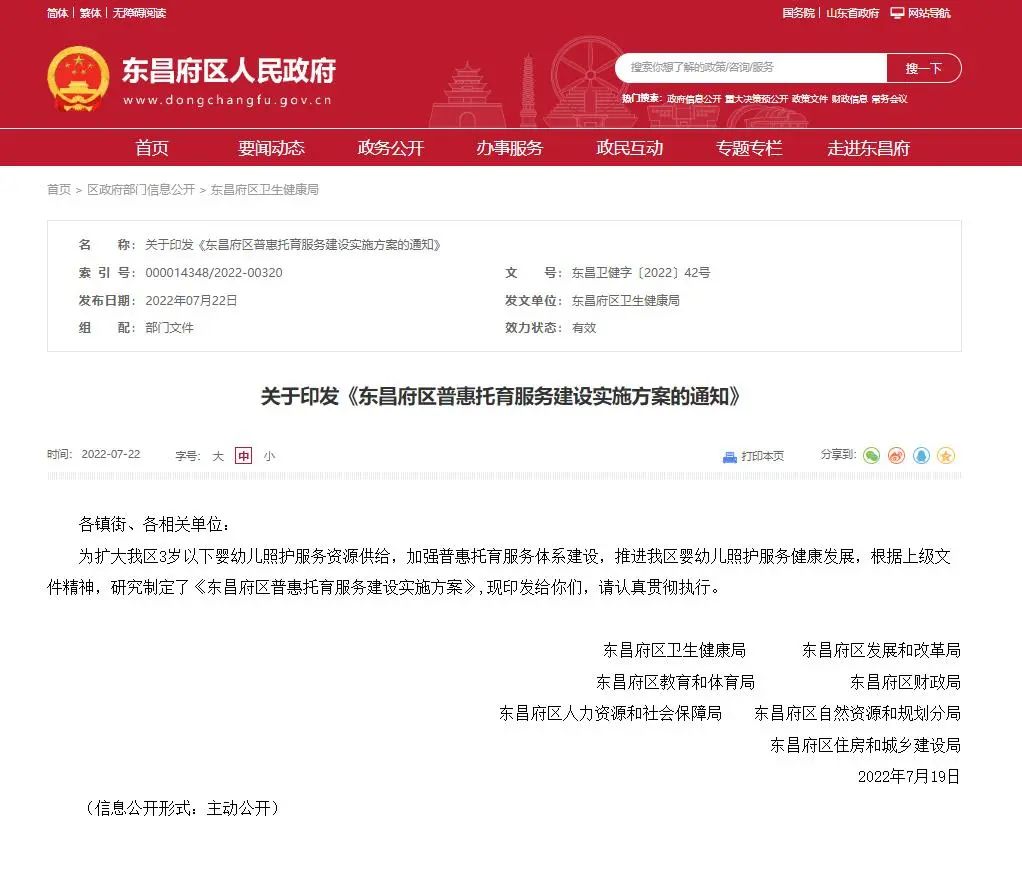Click signatory 东昌府区住房和城乡建设局

tap(866, 744)
